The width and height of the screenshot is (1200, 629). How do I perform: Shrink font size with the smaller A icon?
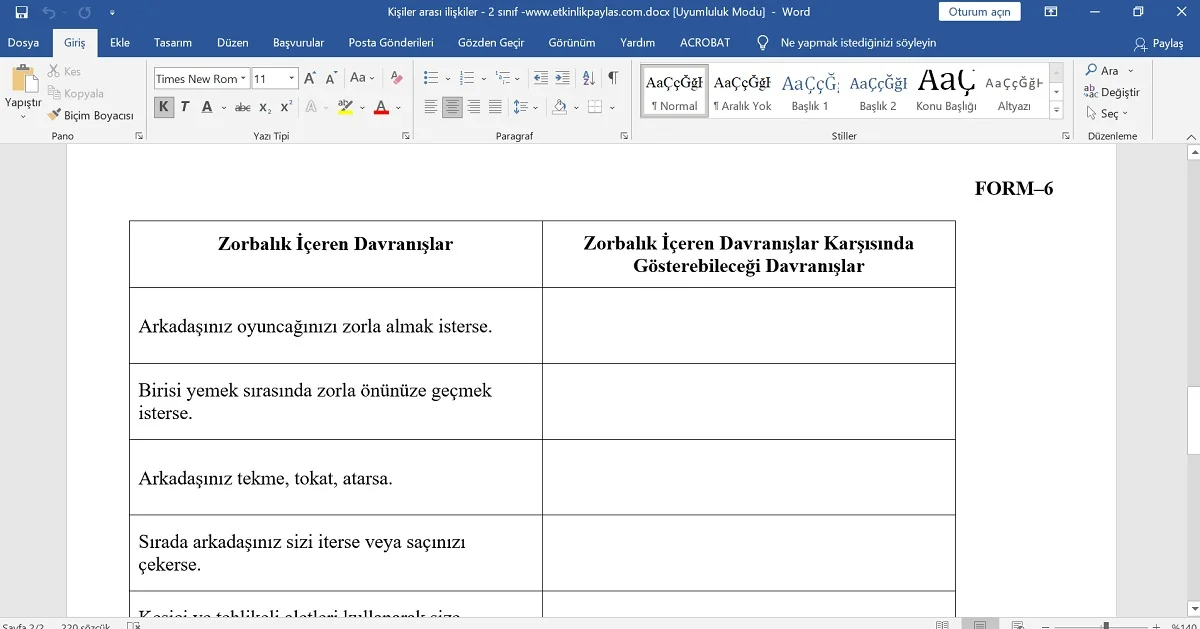(331, 78)
